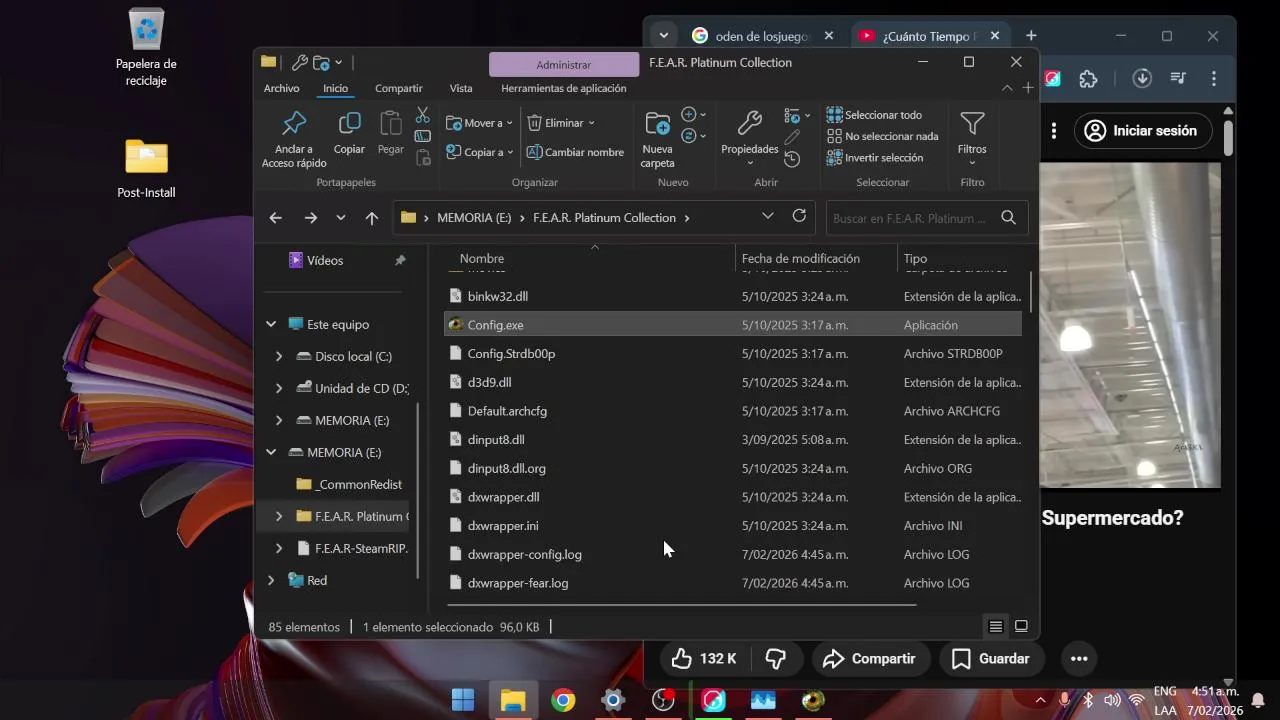Open new Chrome tab with plus
Screen dimensions: 1280x720
point(1031,36)
